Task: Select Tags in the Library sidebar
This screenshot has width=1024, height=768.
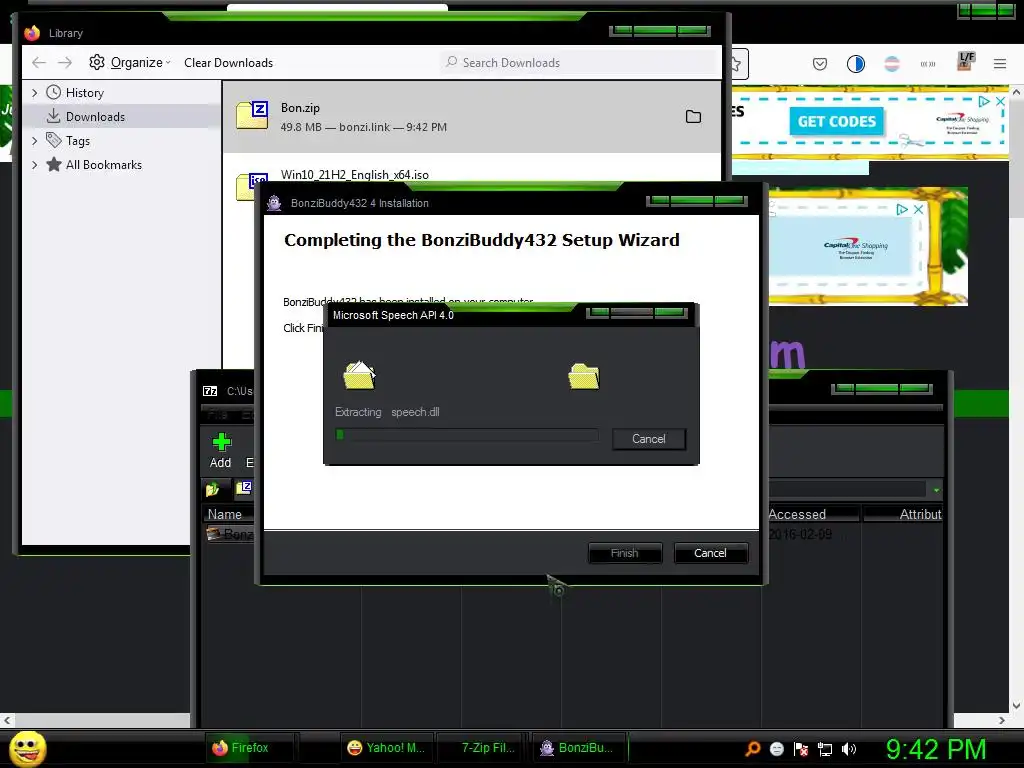Action: [78, 140]
